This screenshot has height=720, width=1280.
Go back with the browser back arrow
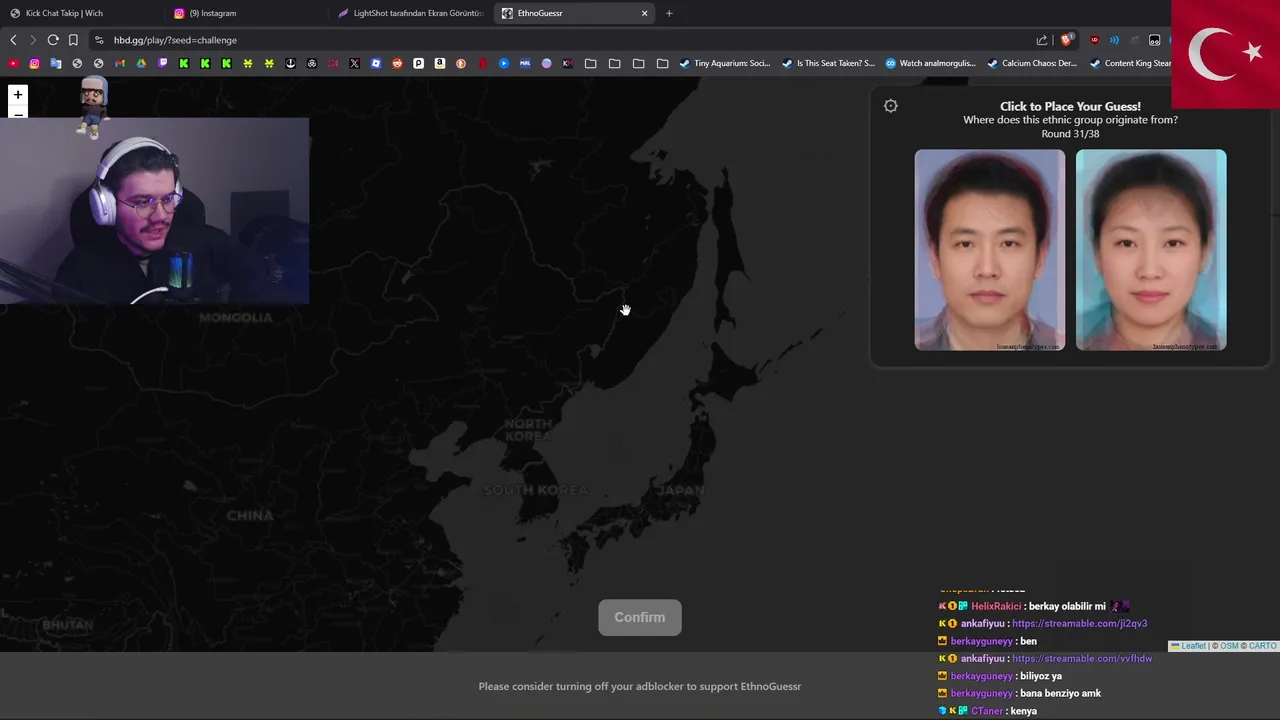[13, 40]
